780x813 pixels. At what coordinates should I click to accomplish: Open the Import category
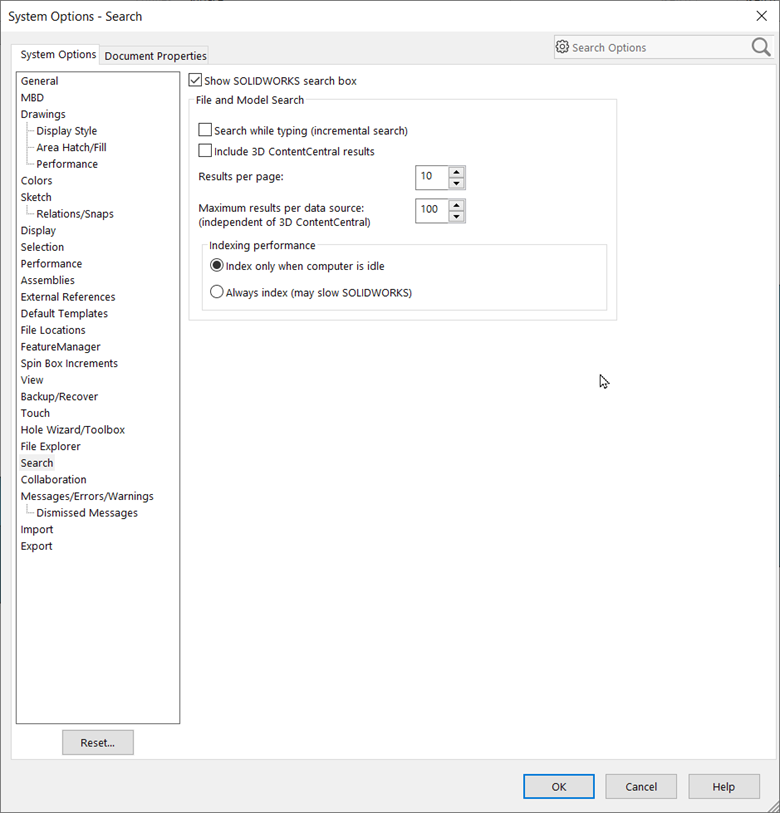pyautogui.click(x=37, y=529)
